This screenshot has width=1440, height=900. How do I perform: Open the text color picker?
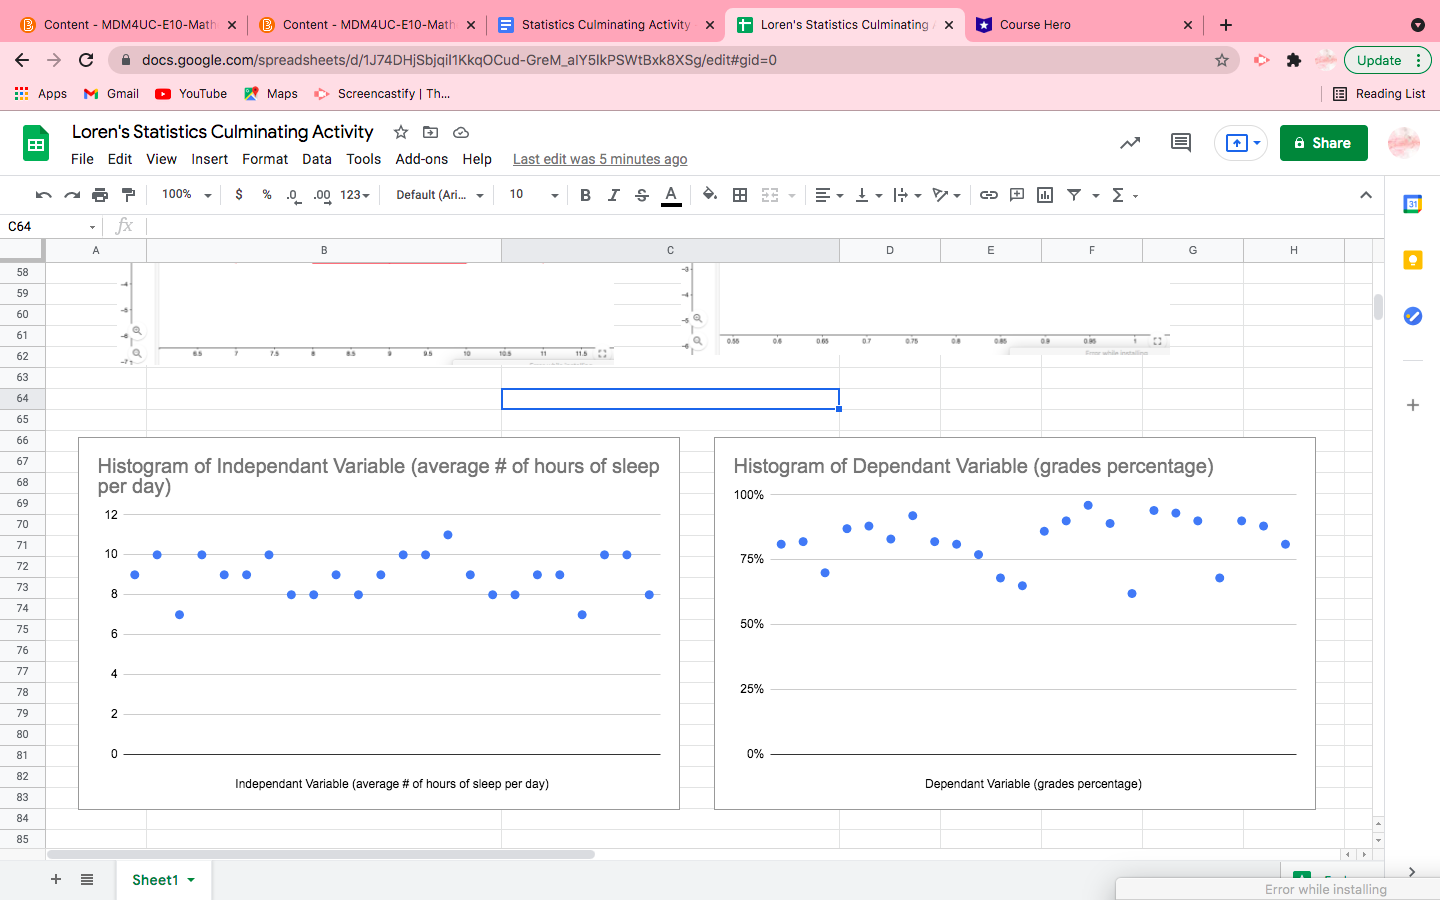(671, 194)
